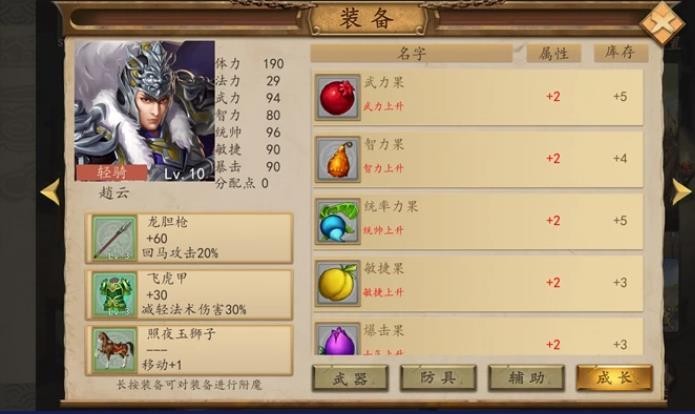
Task: Switch to the 辅助 tab
Action: pyautogui.click(x=526, y=378)
